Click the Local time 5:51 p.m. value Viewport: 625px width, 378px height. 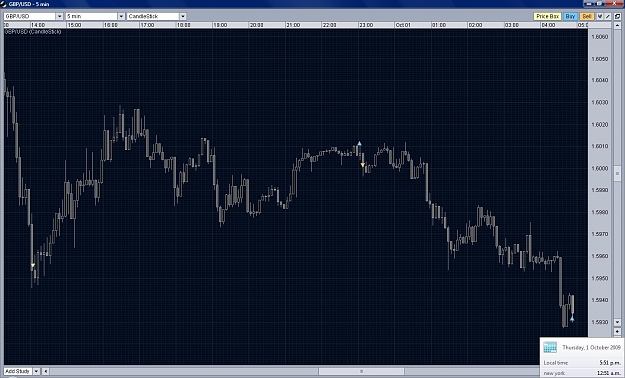610,363
